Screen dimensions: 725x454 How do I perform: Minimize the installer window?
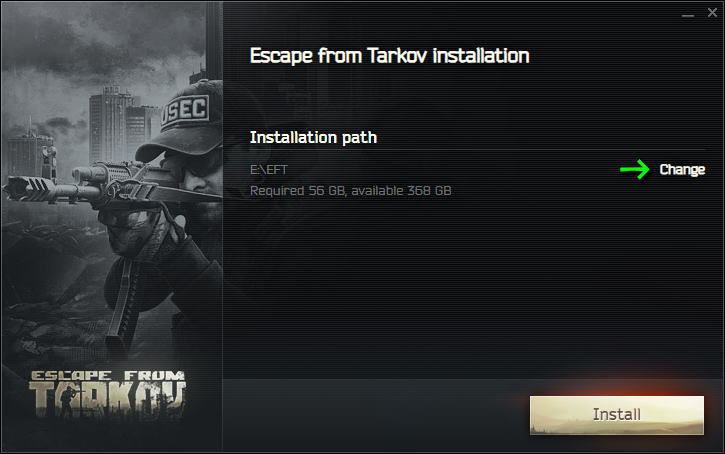click(688, 16)
